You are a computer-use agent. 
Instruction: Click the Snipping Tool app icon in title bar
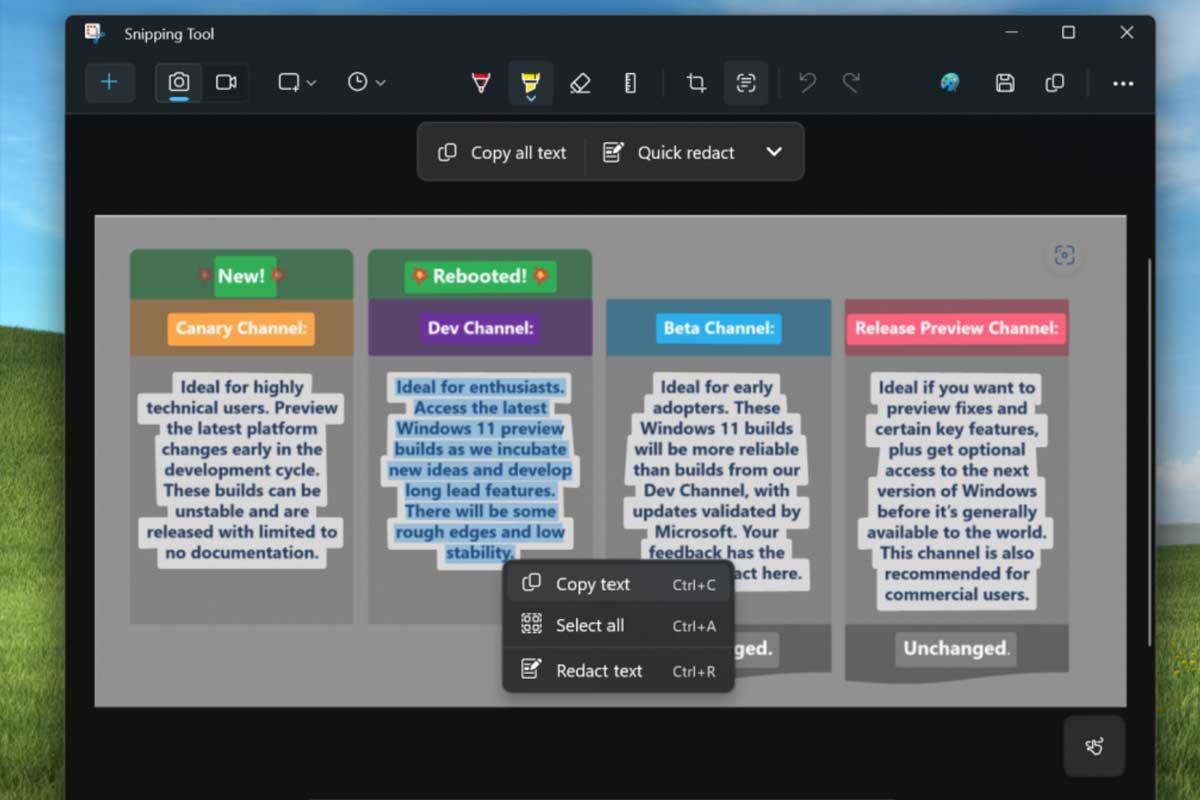96,33
